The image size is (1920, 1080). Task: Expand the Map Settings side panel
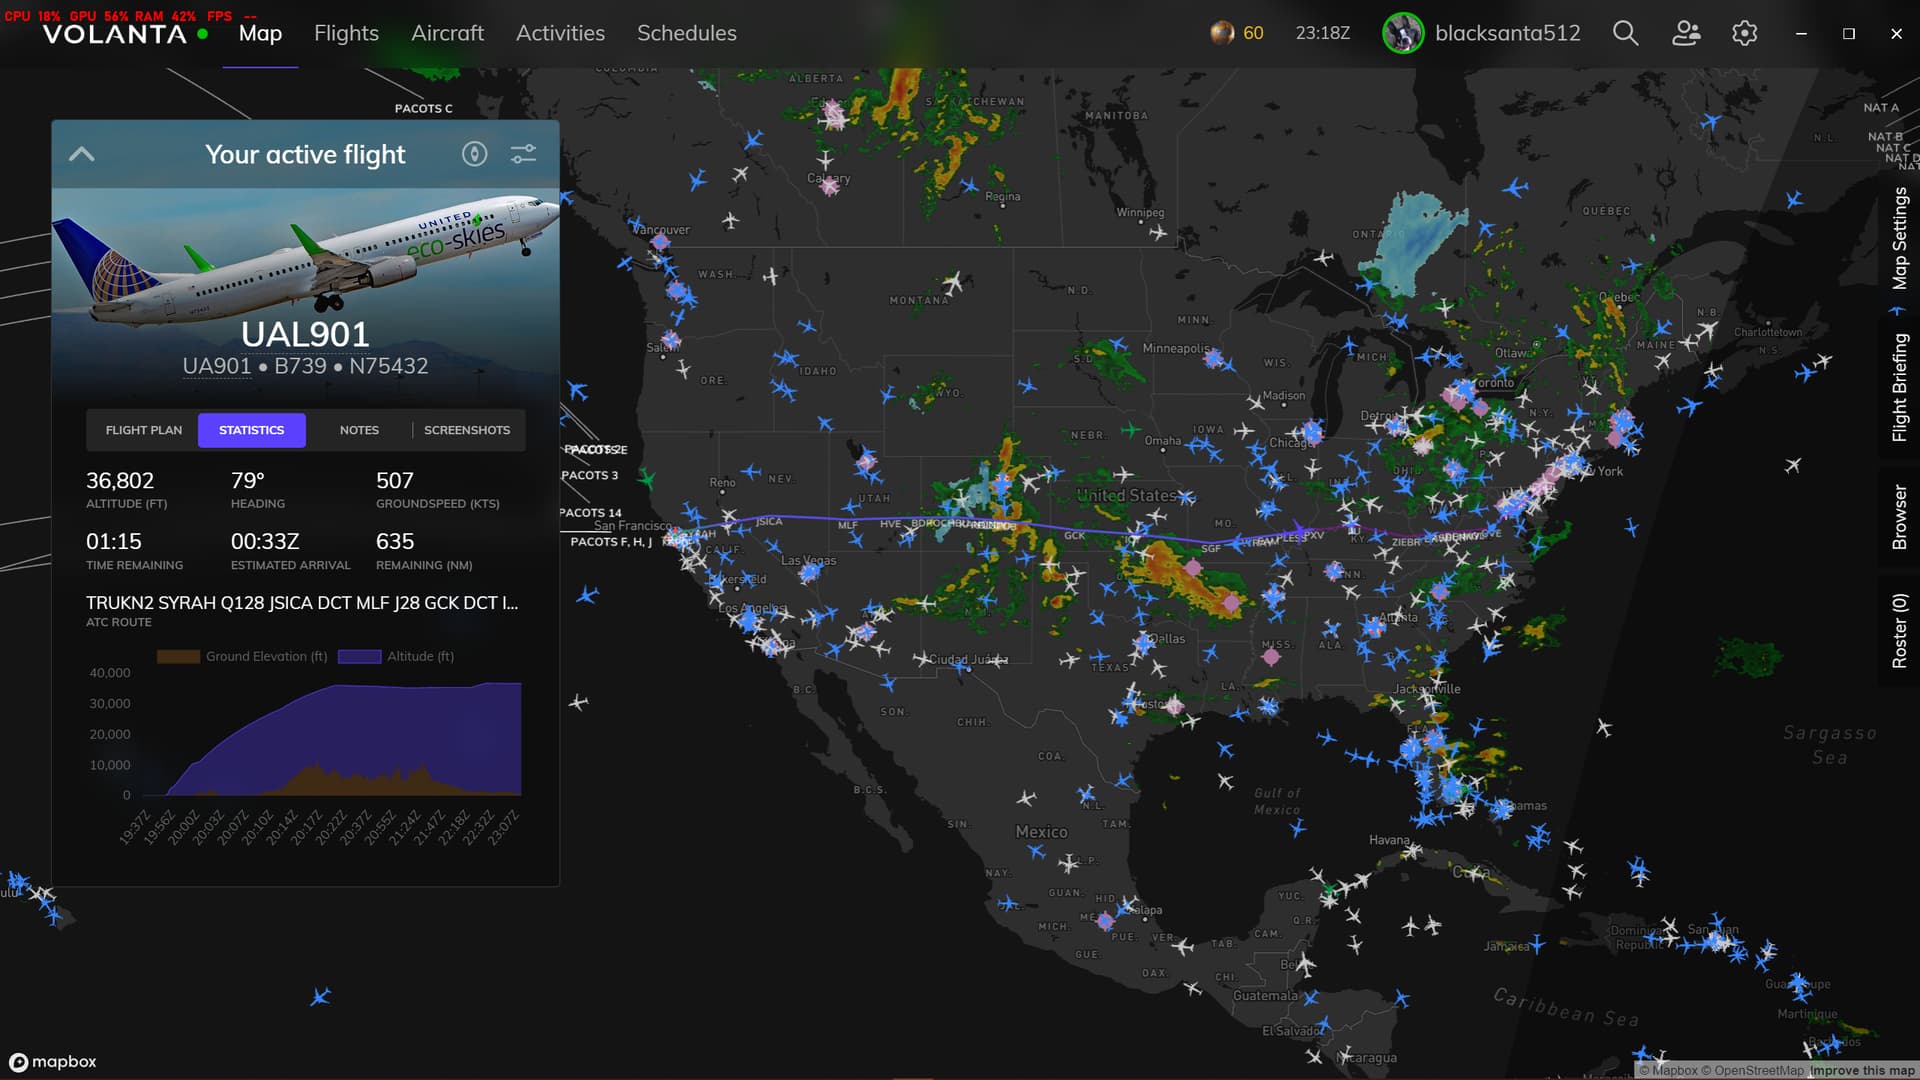point(1899,238)
